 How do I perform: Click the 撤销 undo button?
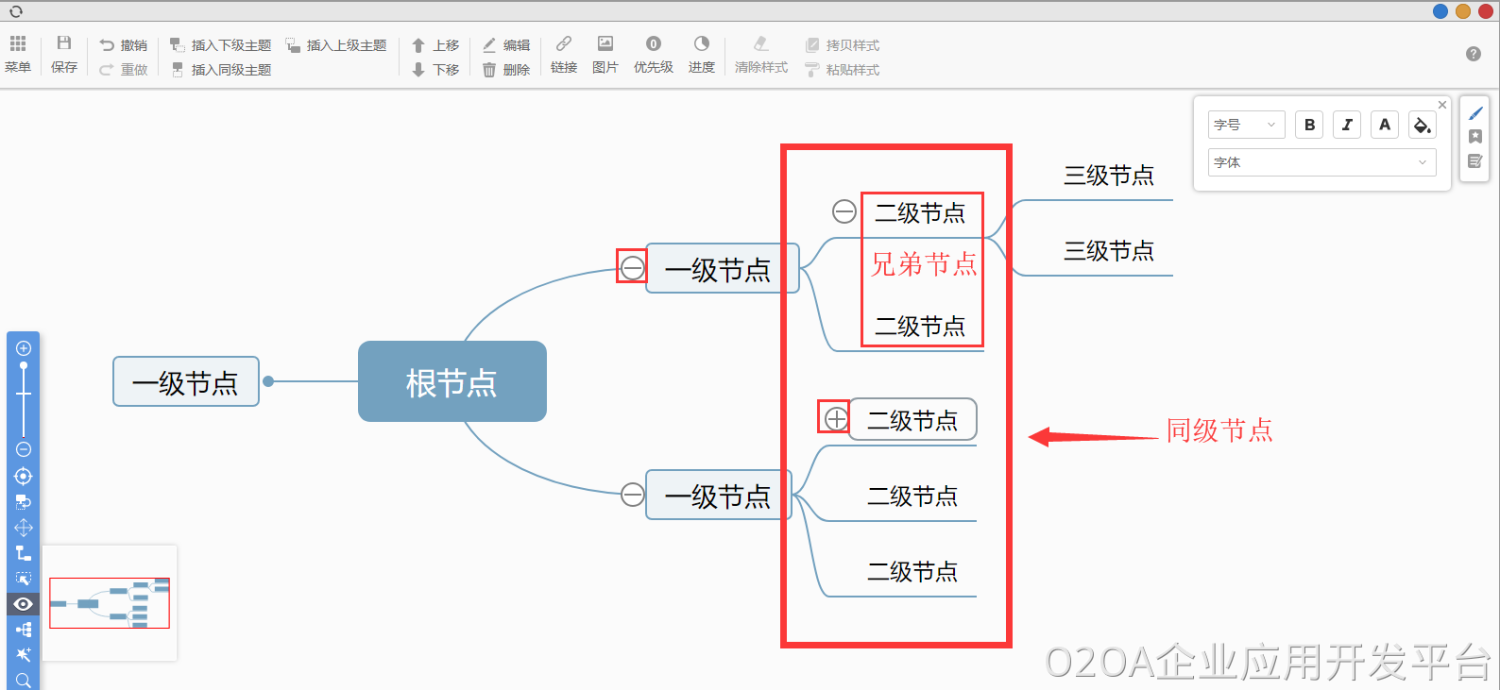click(x=123, y=45)
